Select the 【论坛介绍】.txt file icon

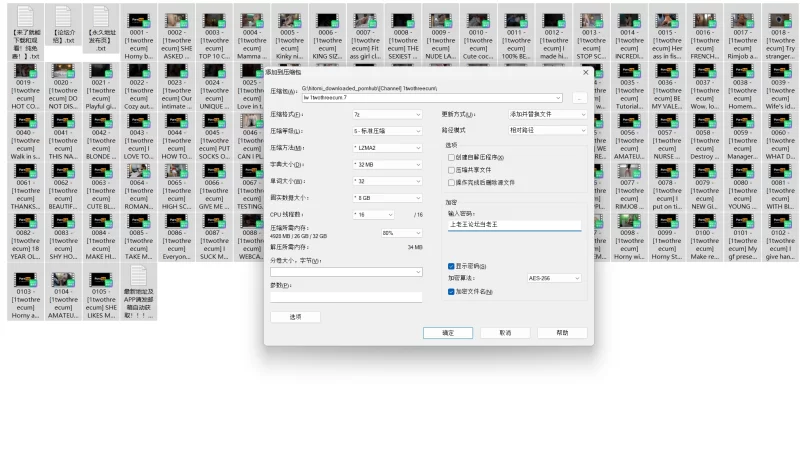[x=62, y=18]
